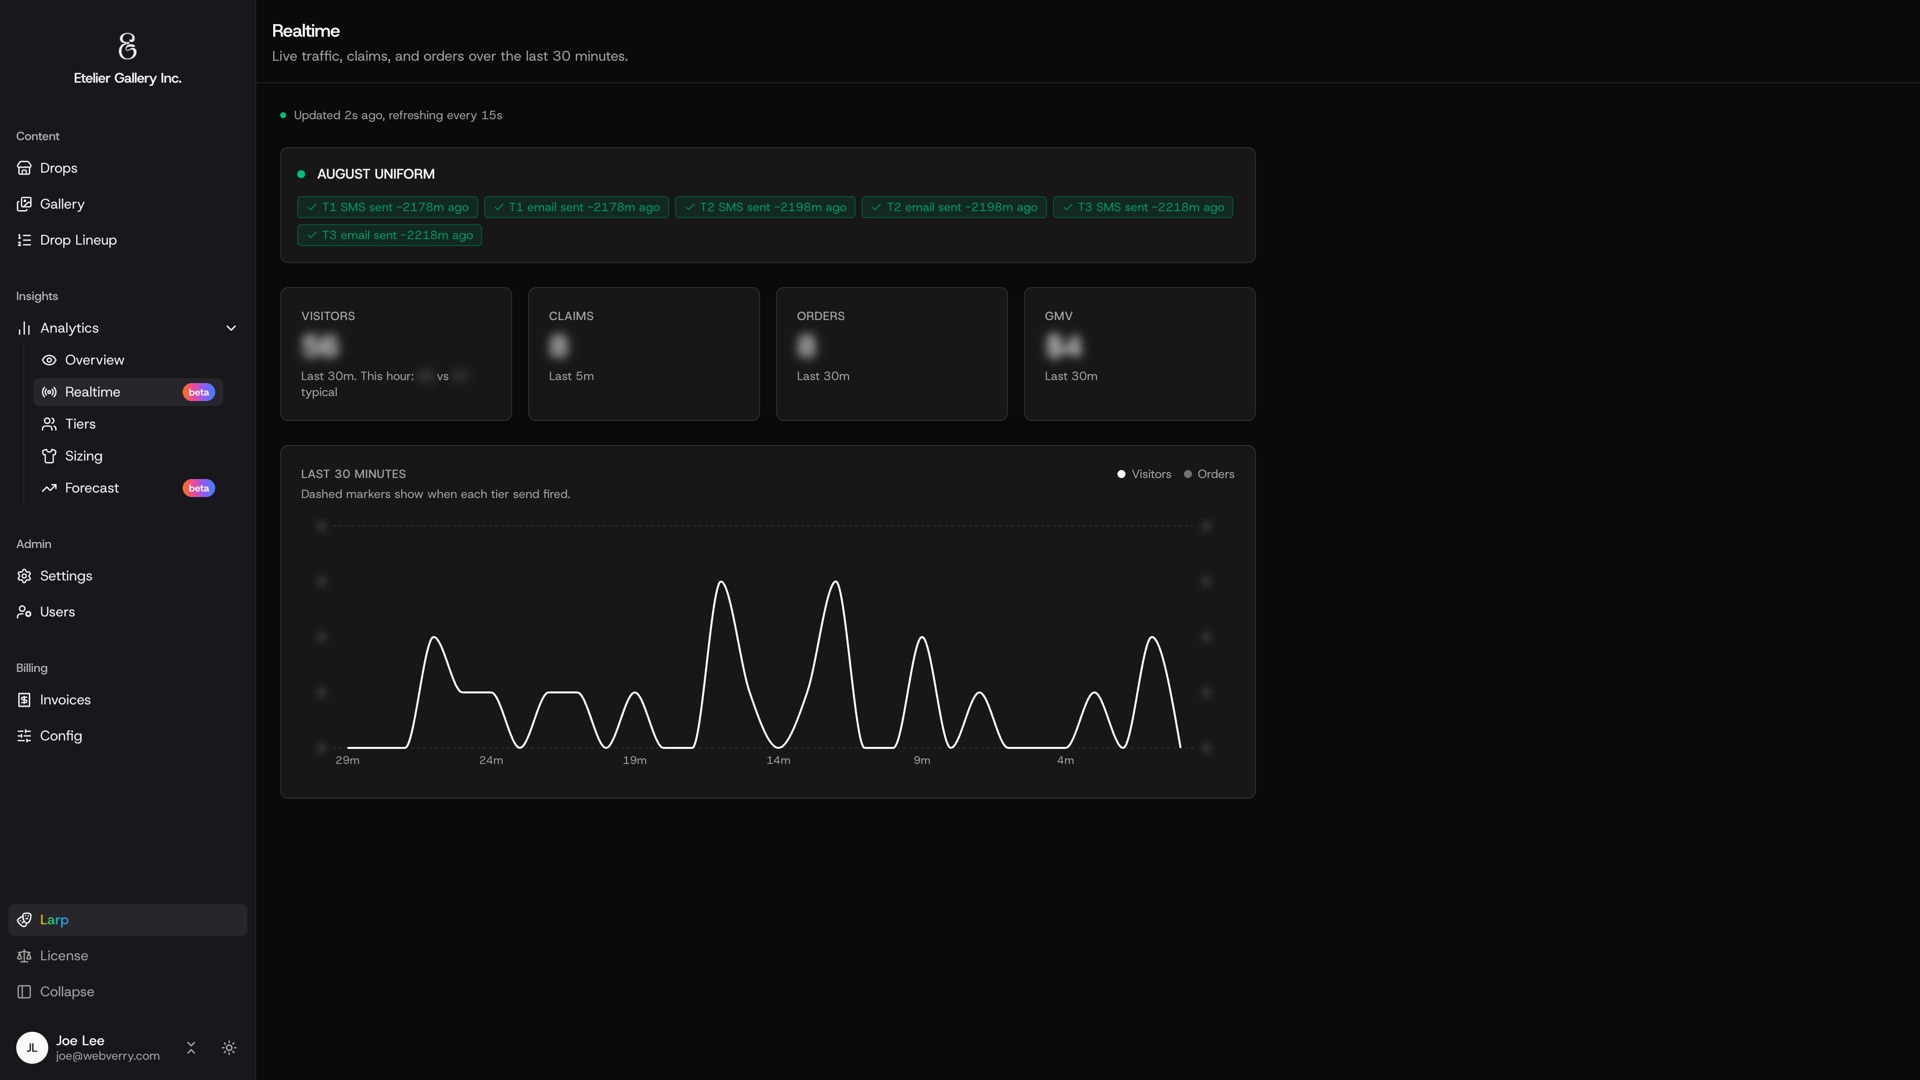1920x1080 pixels.
Task: Click the License scales icon
Action: pyautogui.click(x=24, y=956)
